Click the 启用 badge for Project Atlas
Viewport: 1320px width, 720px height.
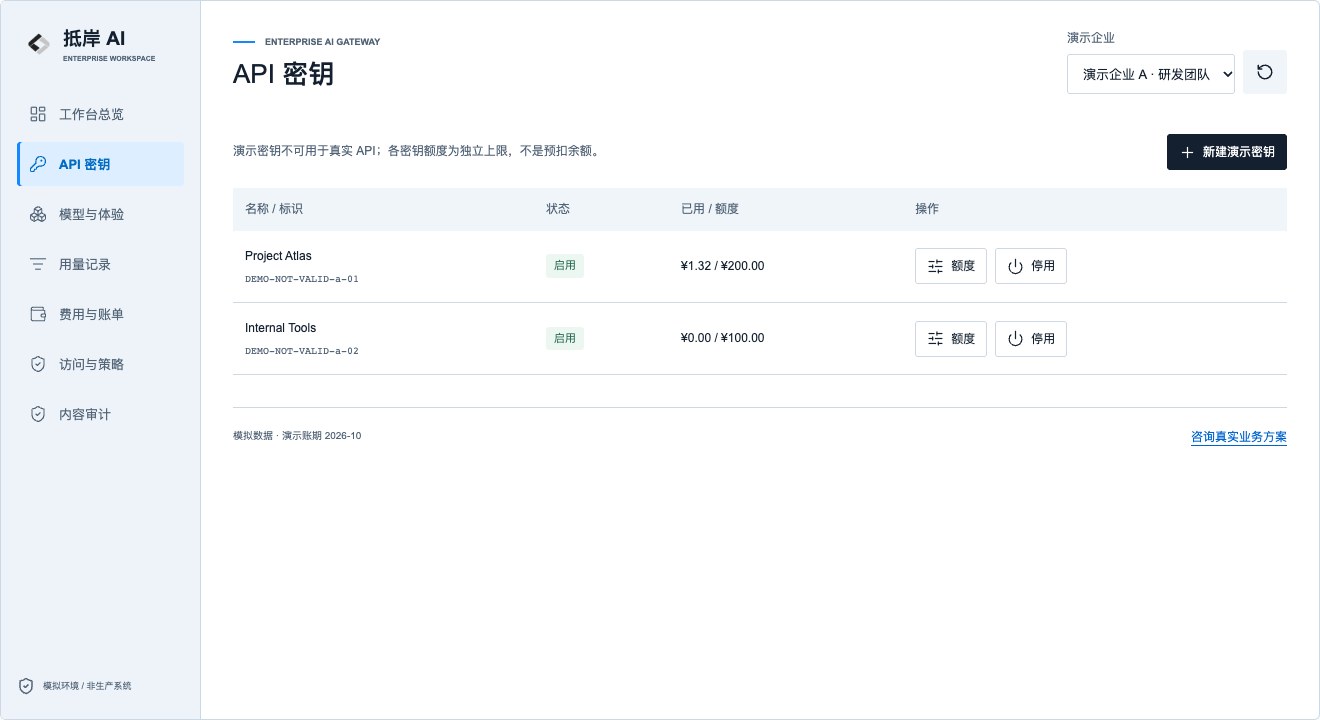[565, 266]
